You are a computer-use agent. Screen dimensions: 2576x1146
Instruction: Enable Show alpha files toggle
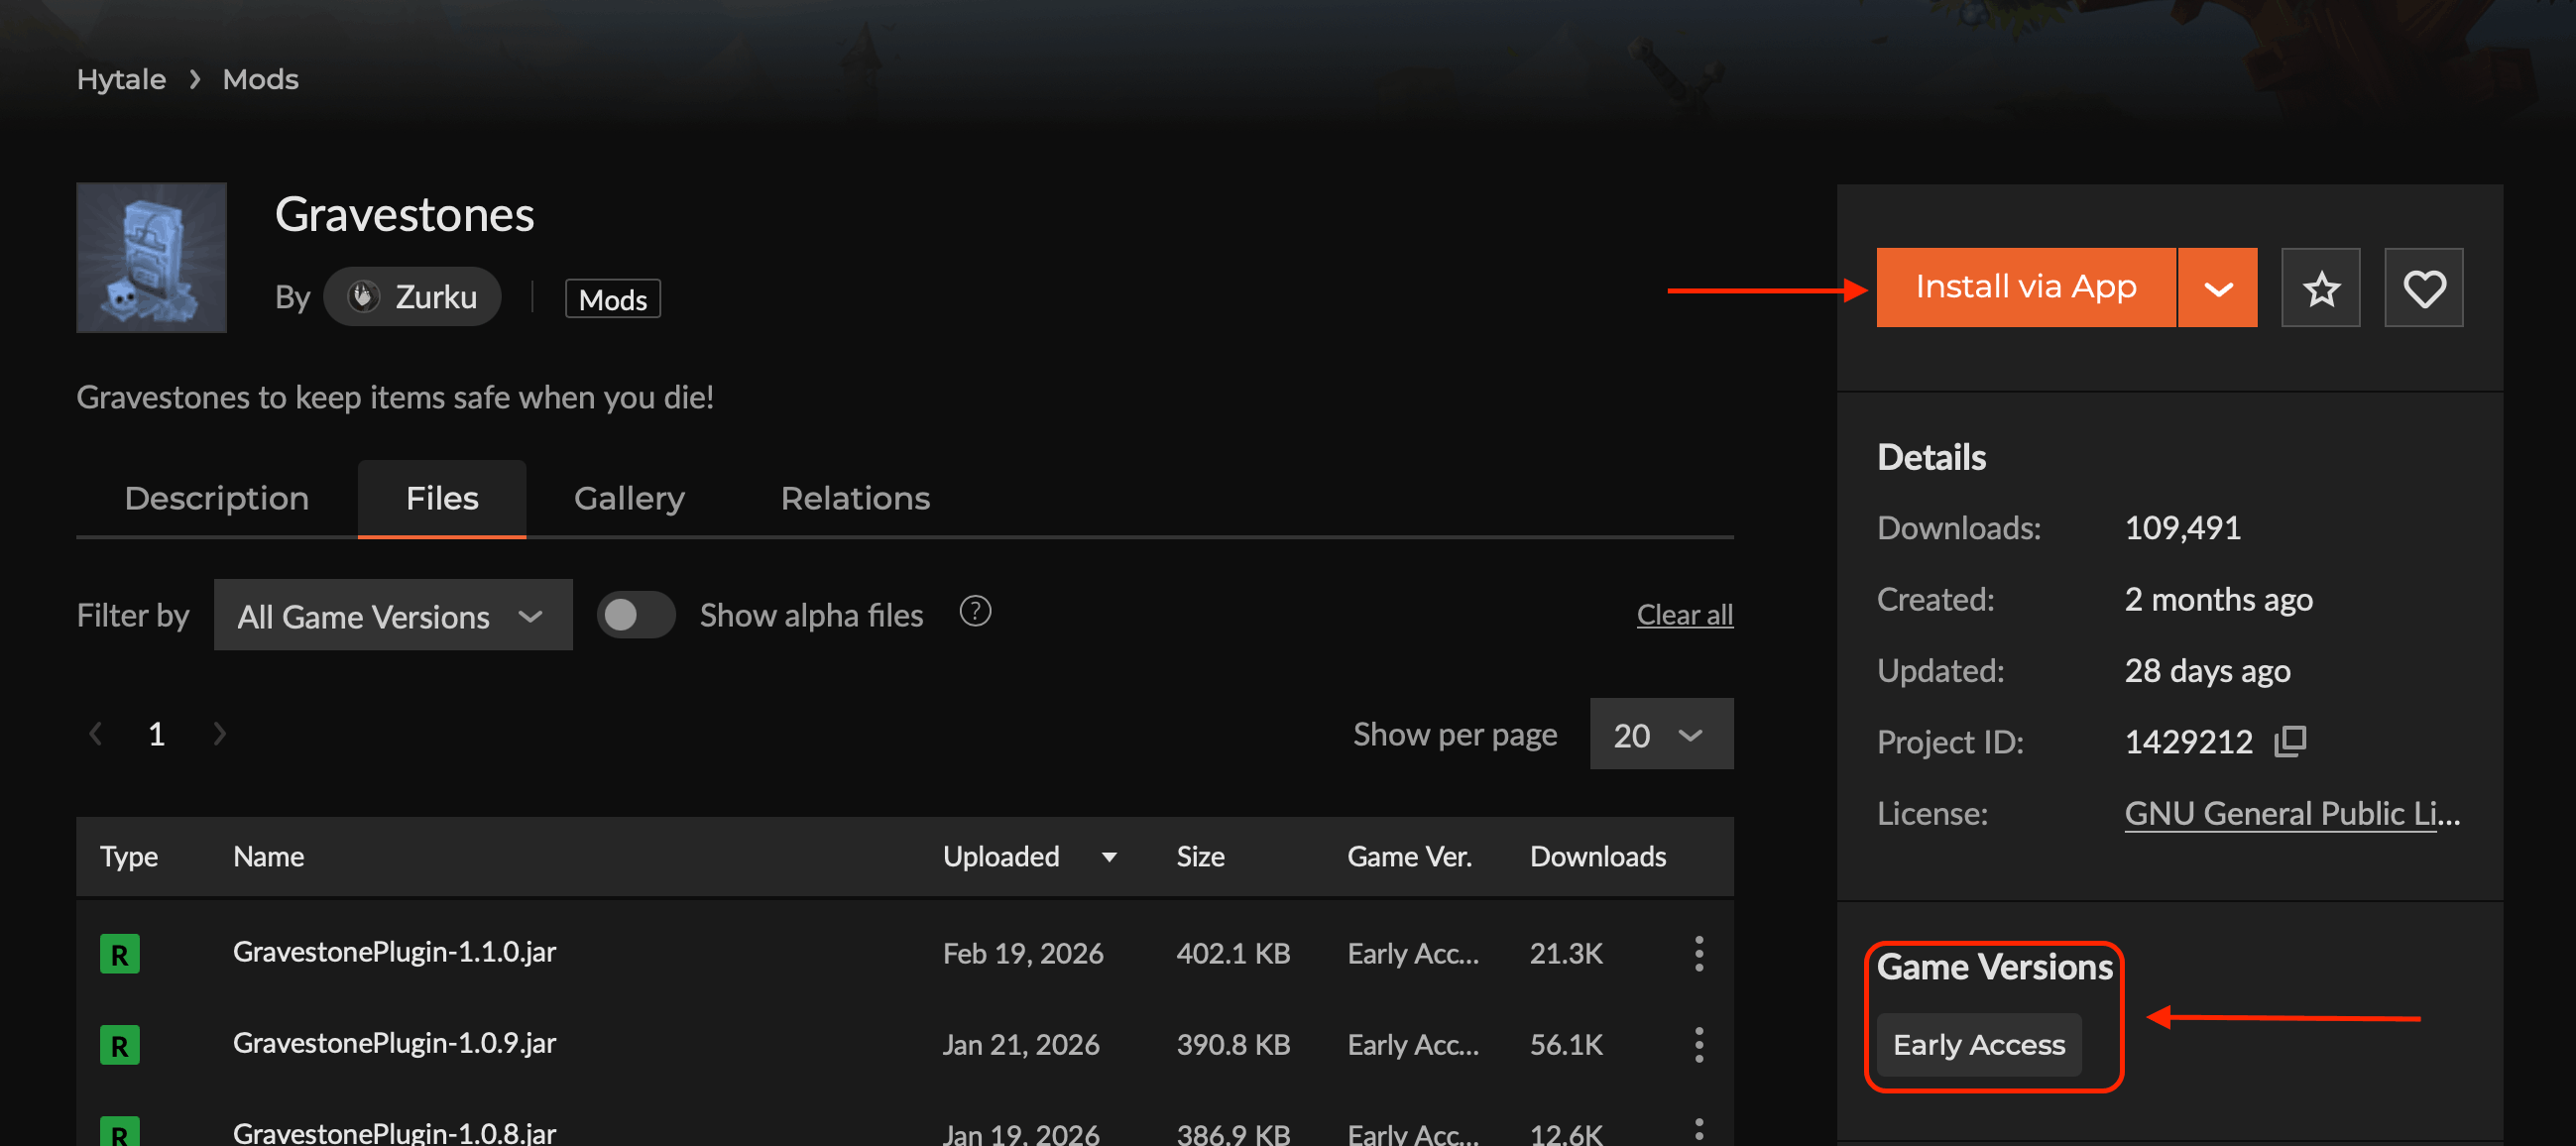[x=635, y=615]
